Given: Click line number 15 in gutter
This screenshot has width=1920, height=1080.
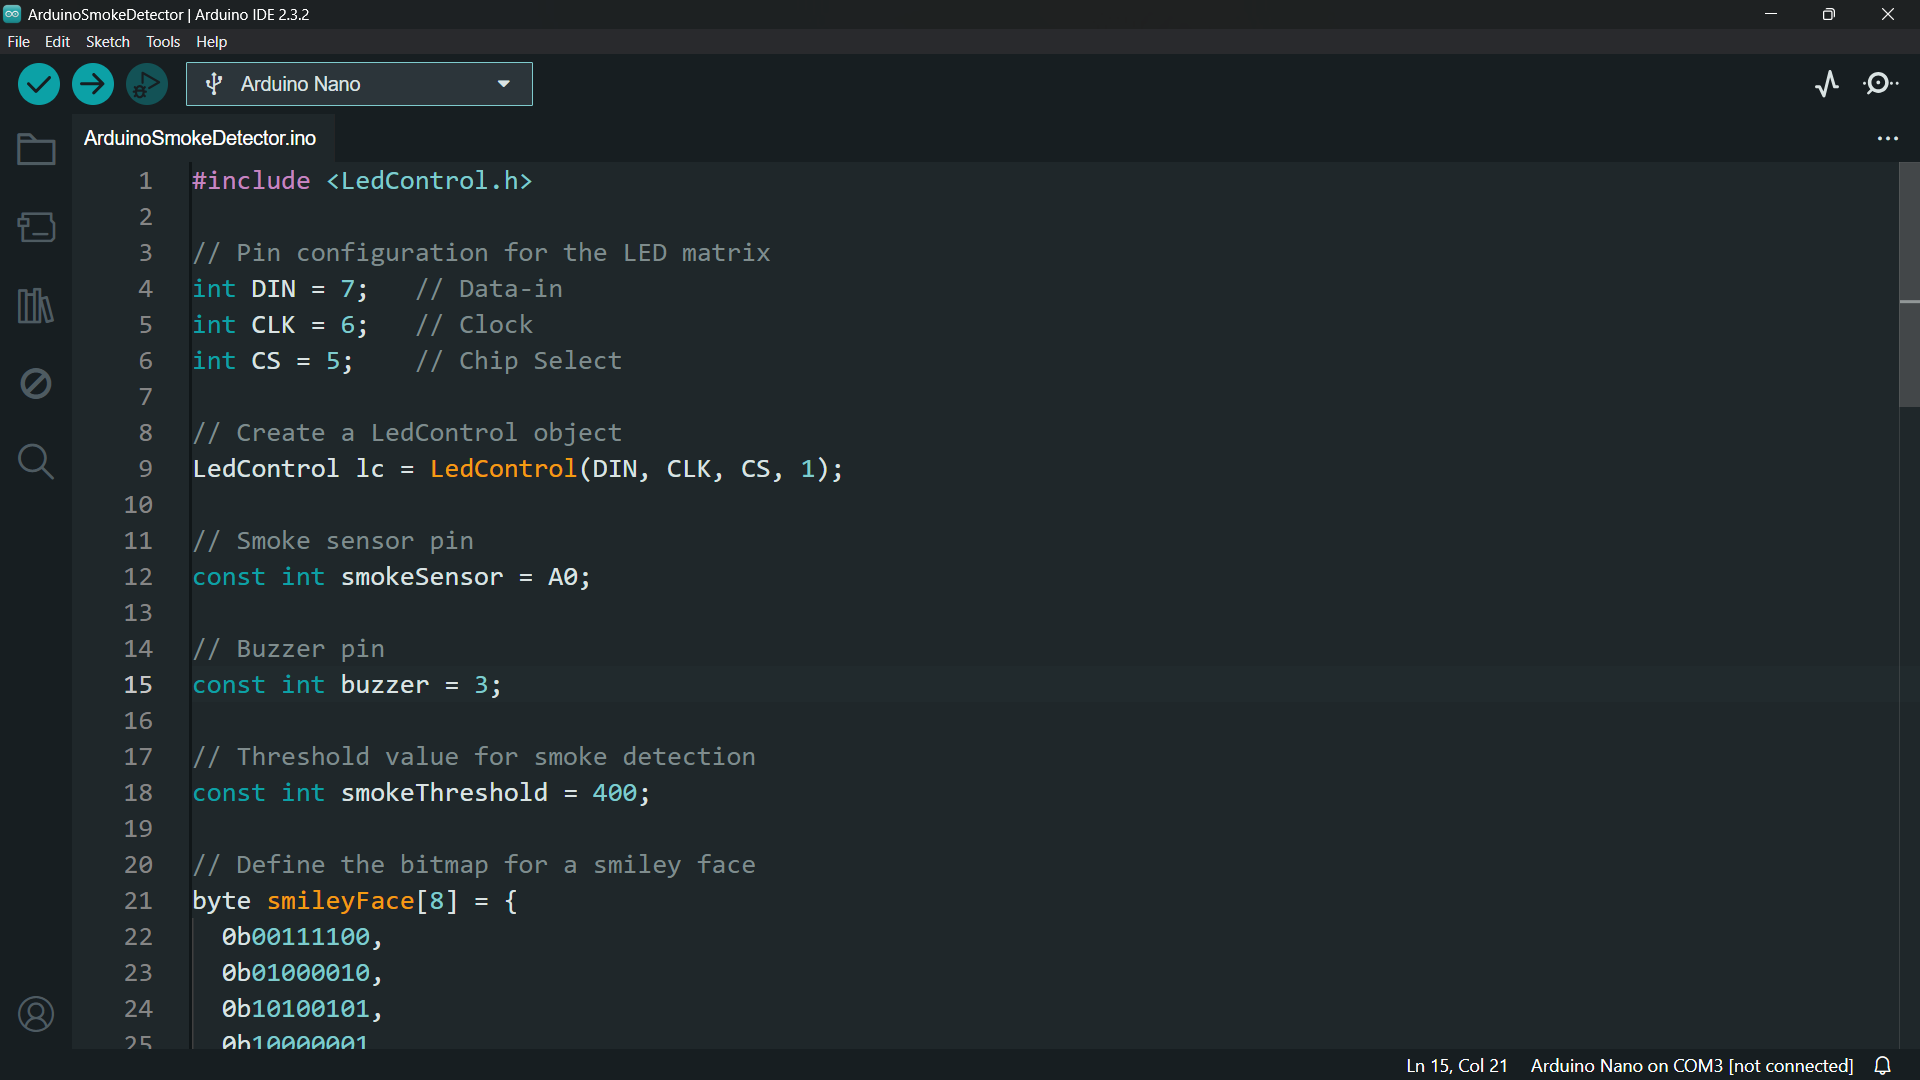Looking at the screenshot, I should (x=138, y=685).
